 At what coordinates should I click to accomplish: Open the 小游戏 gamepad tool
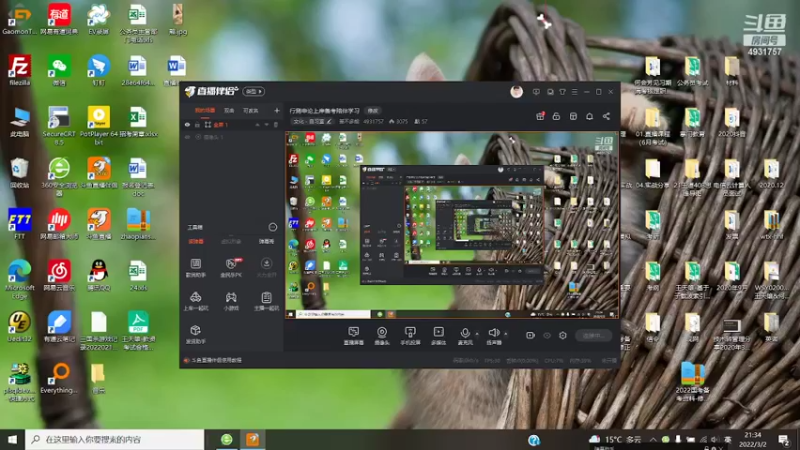231,301
